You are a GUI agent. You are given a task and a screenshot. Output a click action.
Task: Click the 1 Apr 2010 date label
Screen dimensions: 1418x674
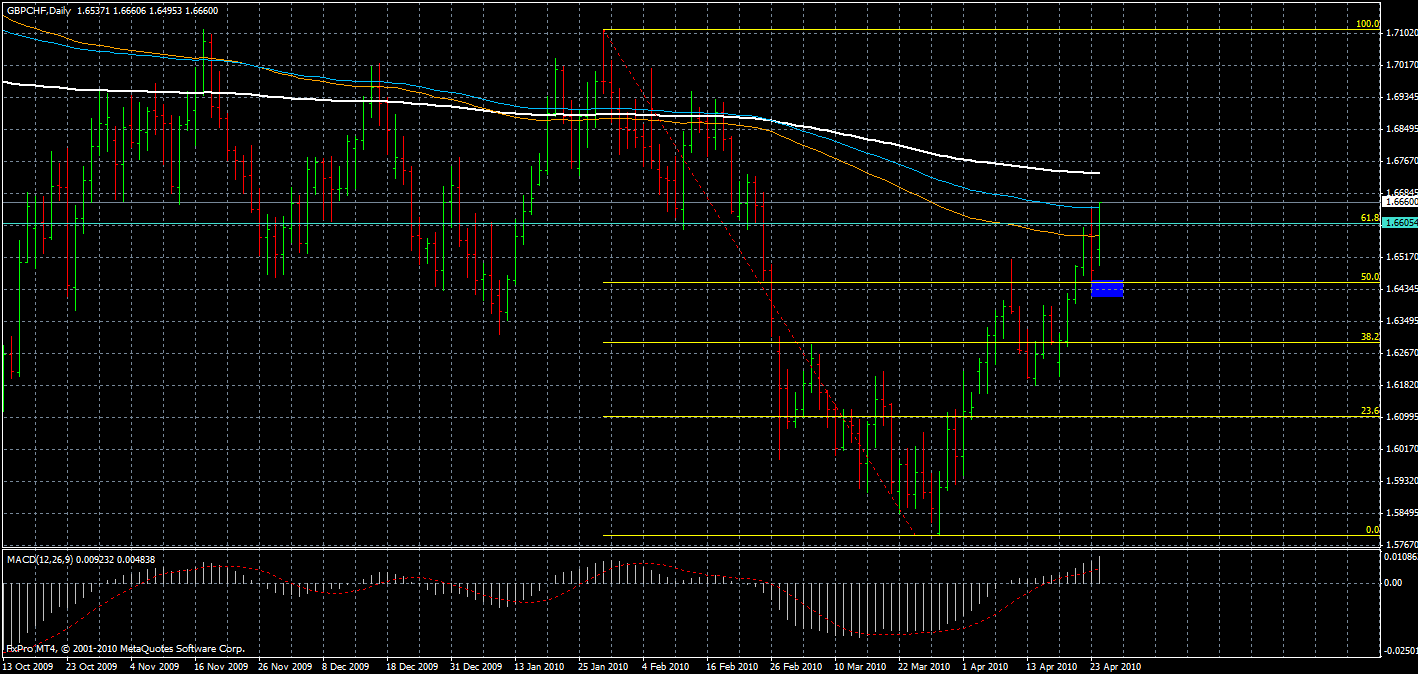[x=986, y=666]
